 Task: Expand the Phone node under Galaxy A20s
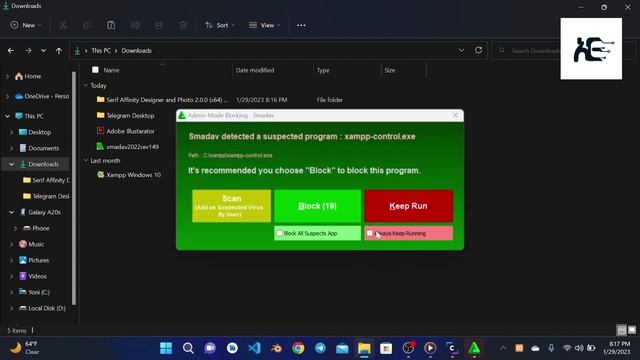pos(16,228)
